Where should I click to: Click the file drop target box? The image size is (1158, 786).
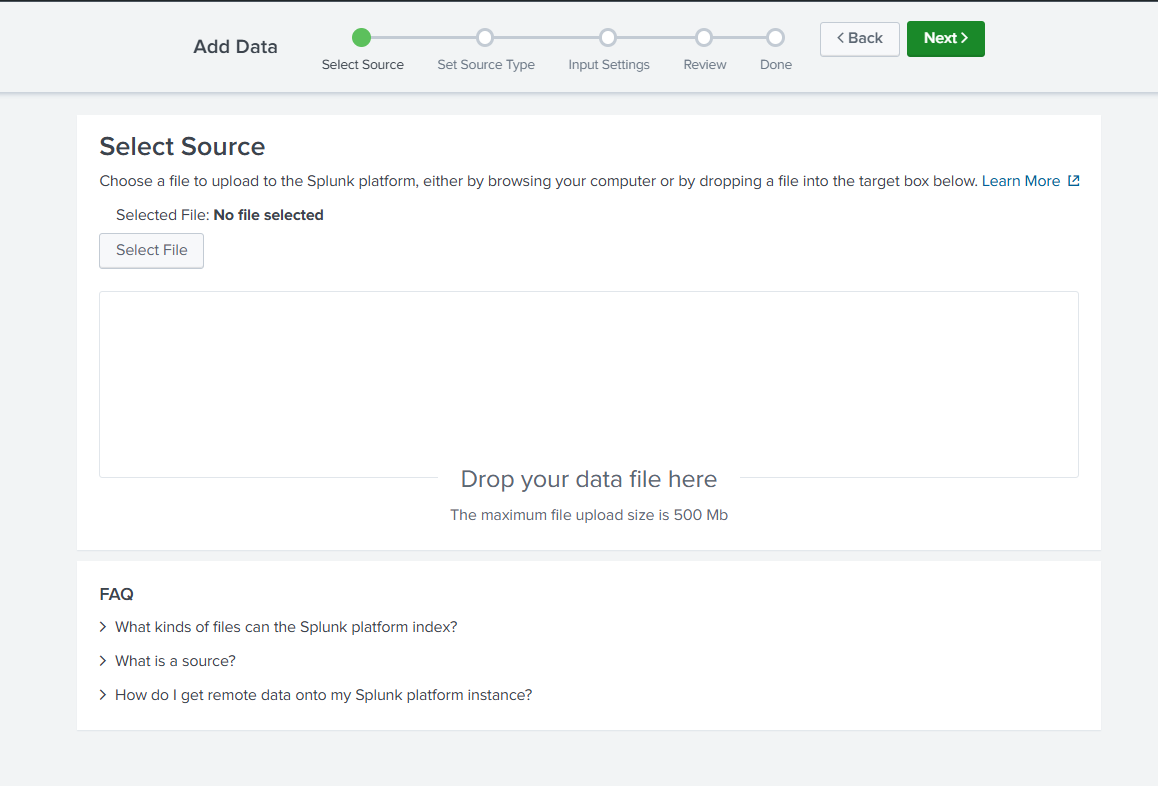point(589,384)
